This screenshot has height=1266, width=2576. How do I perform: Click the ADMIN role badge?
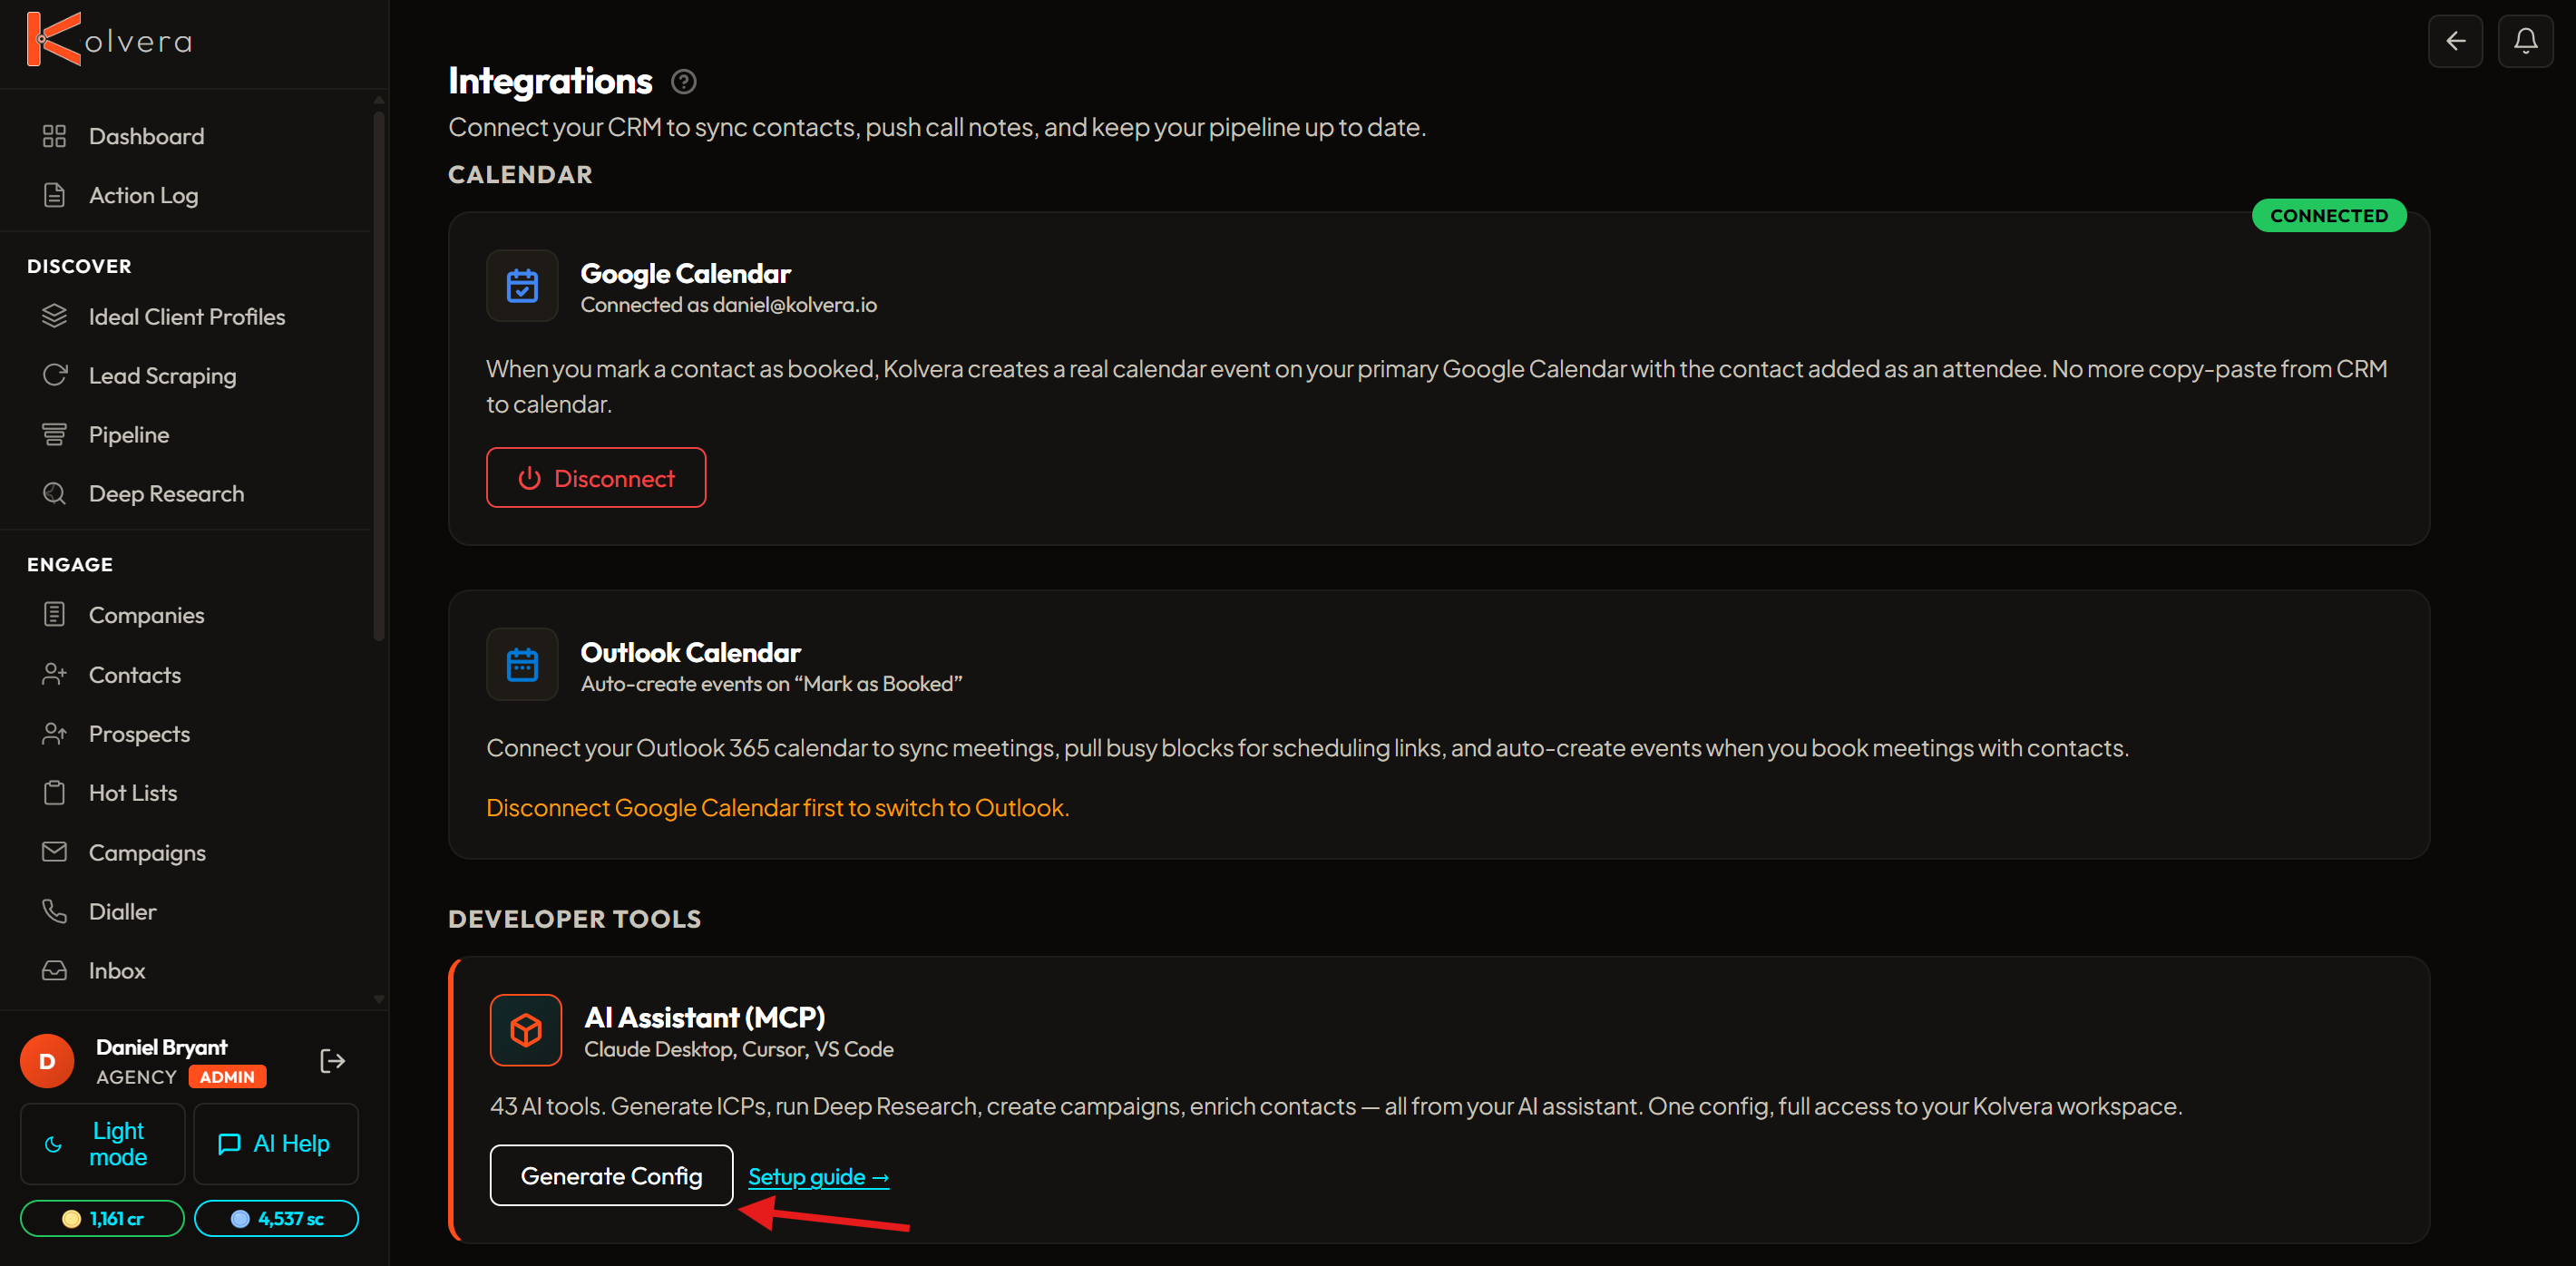(x=227, y=1077)
